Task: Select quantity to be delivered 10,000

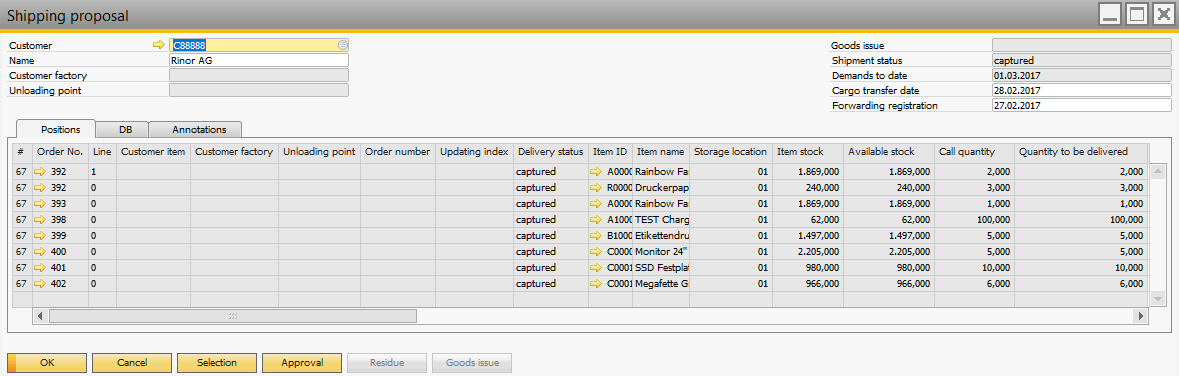Action: coord(1080,267)
